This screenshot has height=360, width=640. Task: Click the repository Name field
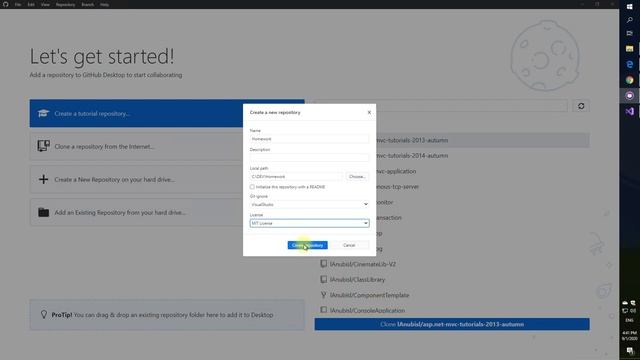[x=309, y=139]
